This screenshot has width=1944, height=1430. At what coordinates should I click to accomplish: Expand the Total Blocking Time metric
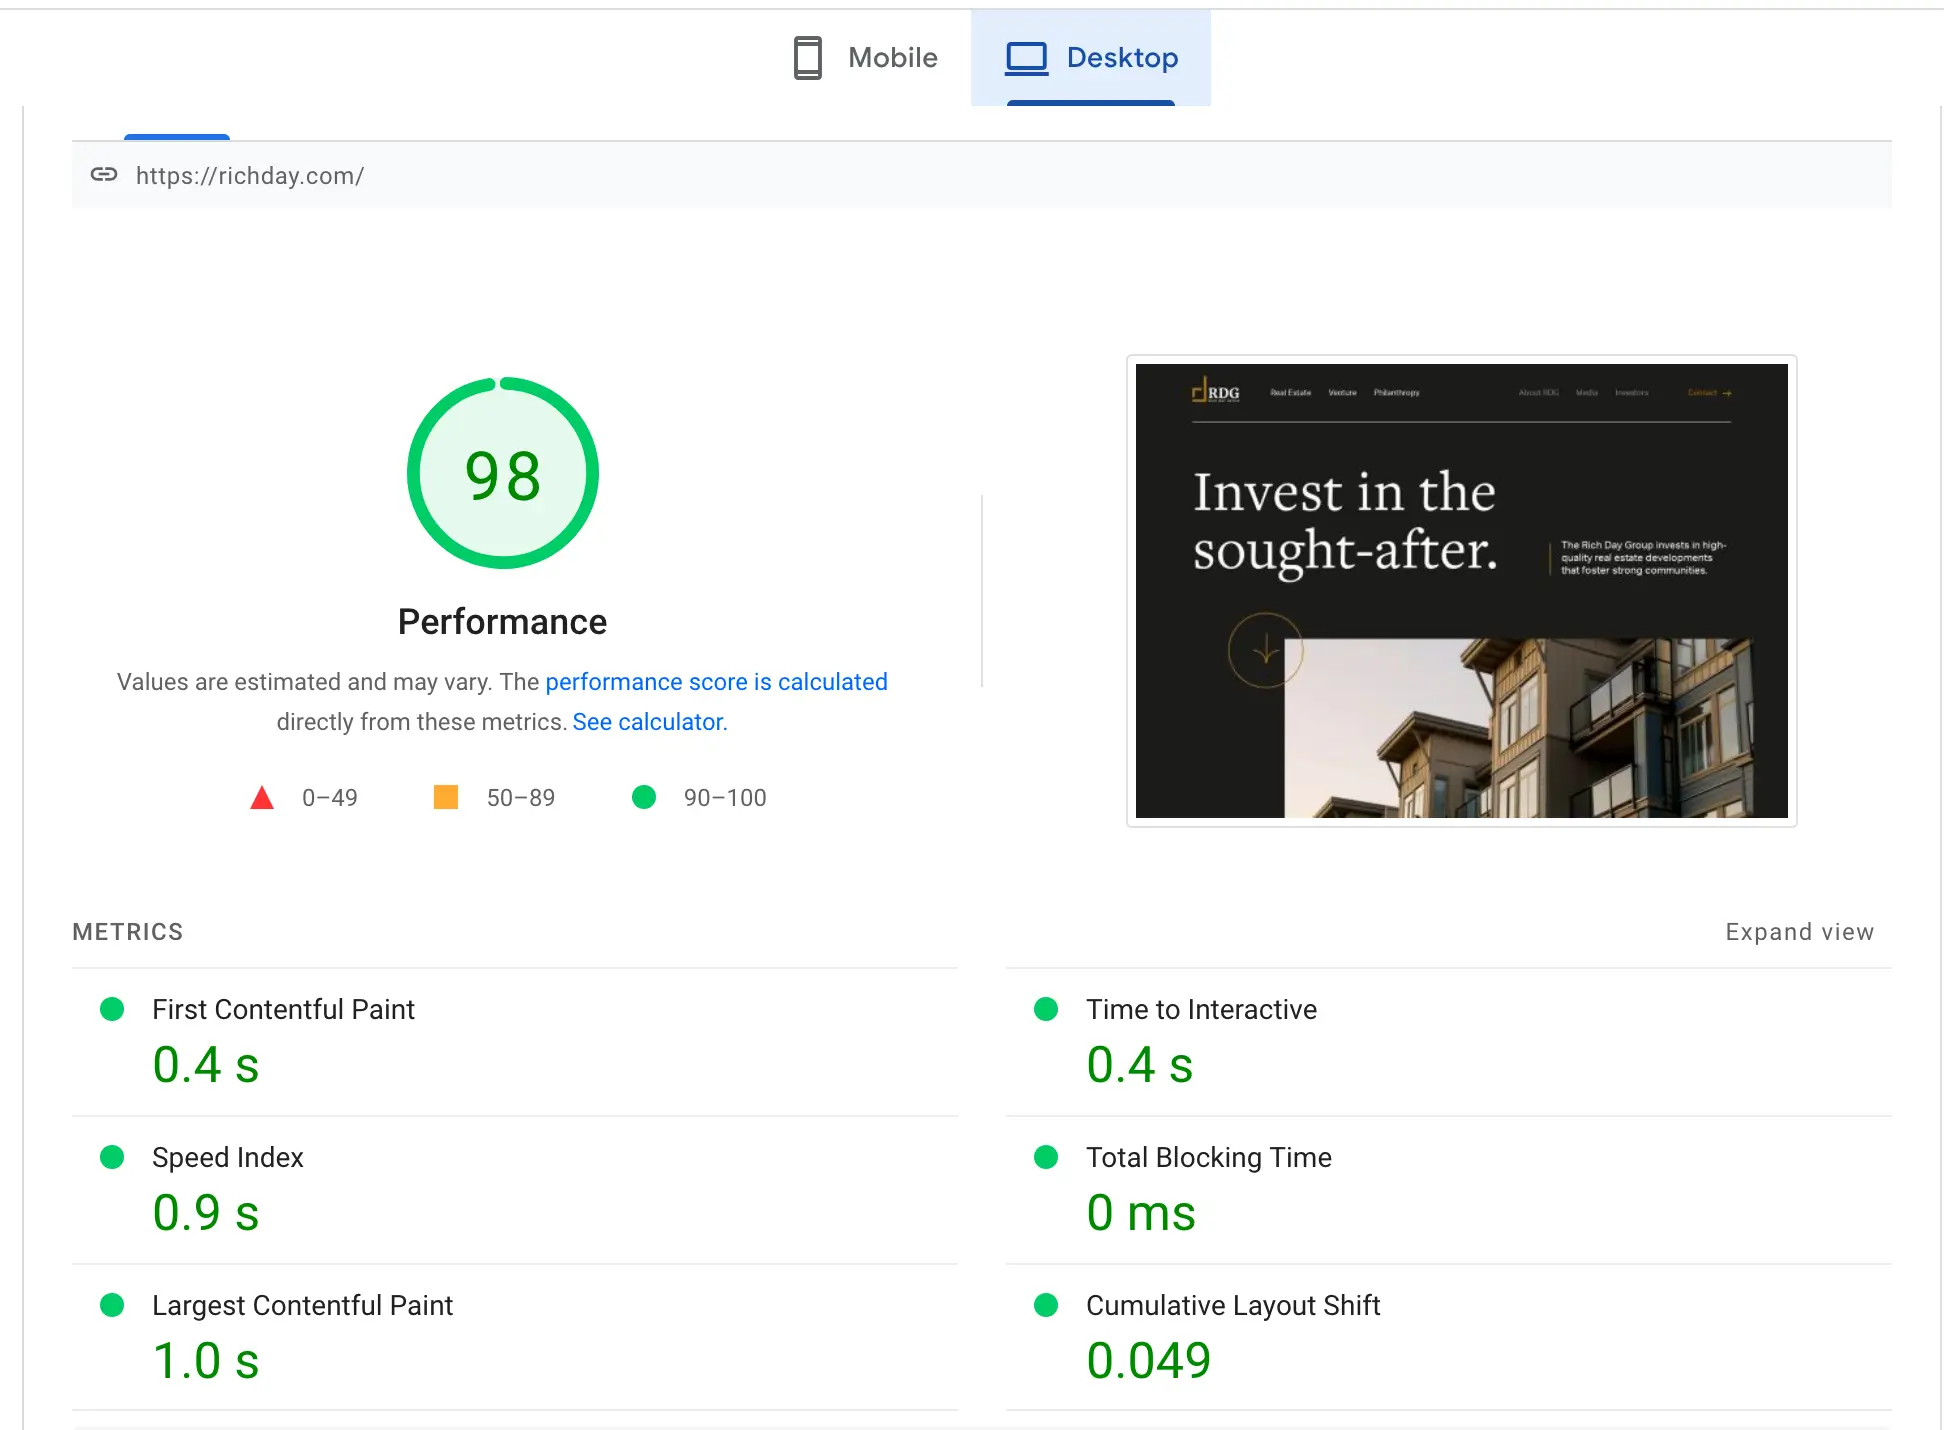click(1448, 1190)
